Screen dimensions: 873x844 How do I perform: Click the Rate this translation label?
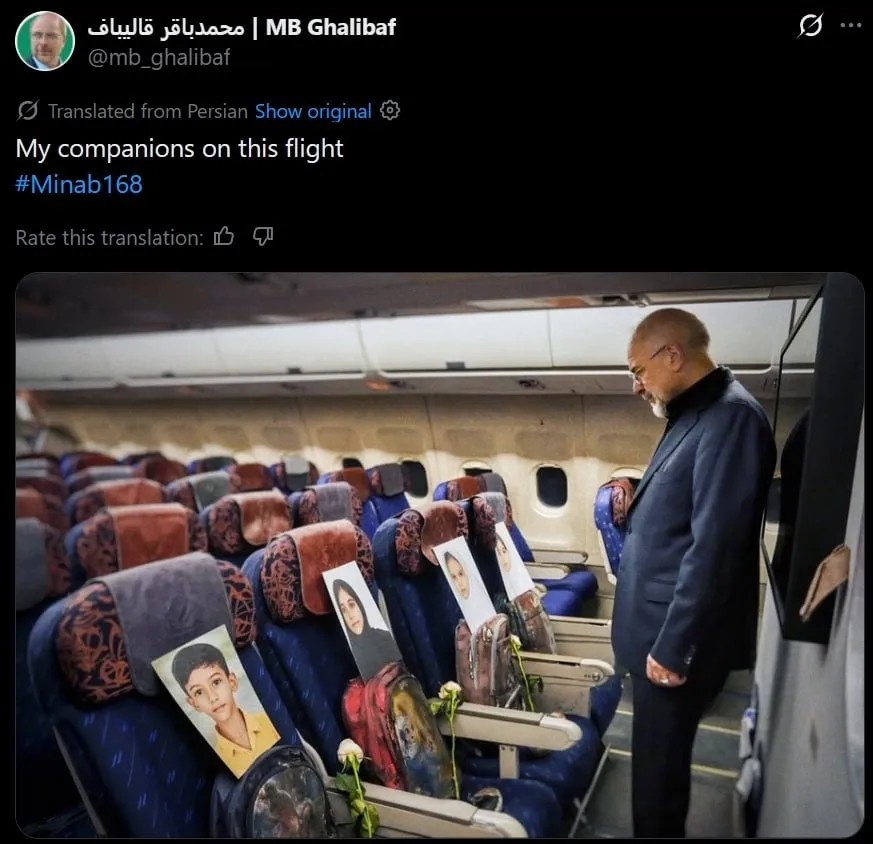110,238
